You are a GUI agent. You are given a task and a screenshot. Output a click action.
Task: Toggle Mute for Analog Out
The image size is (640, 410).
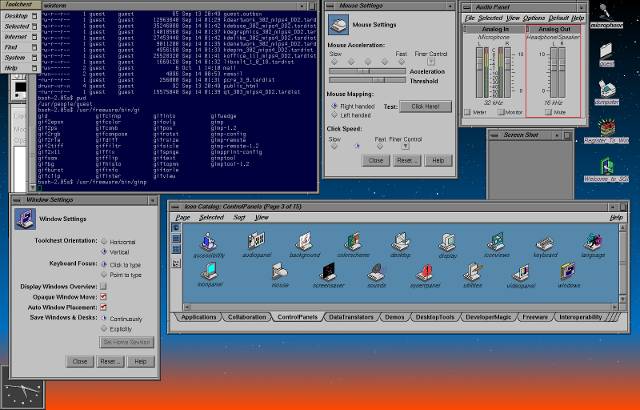click(546, 112)
